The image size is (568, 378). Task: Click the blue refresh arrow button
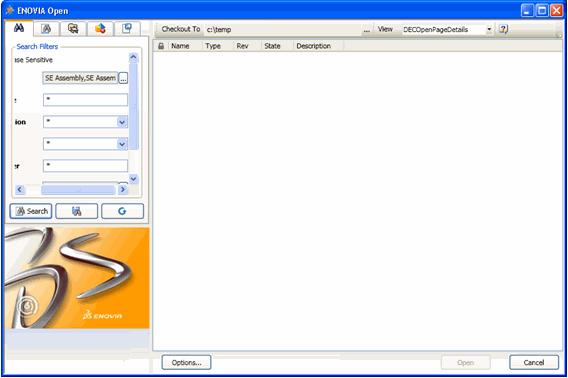(122, 211)
